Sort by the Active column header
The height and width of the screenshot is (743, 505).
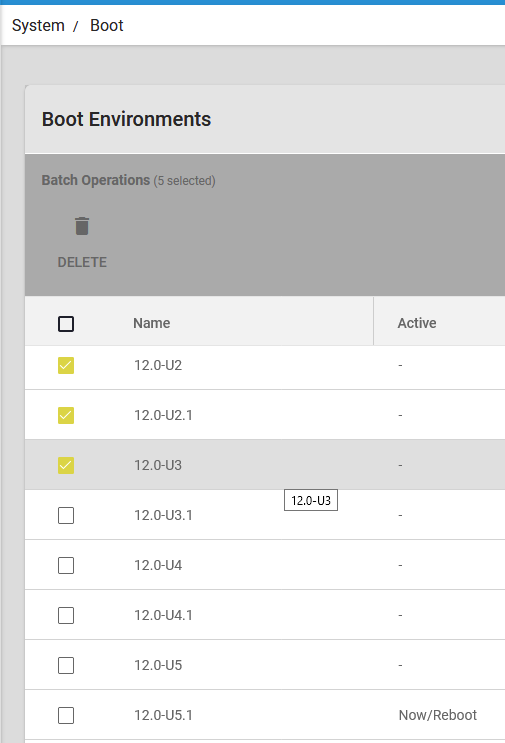tap(417, 323)
